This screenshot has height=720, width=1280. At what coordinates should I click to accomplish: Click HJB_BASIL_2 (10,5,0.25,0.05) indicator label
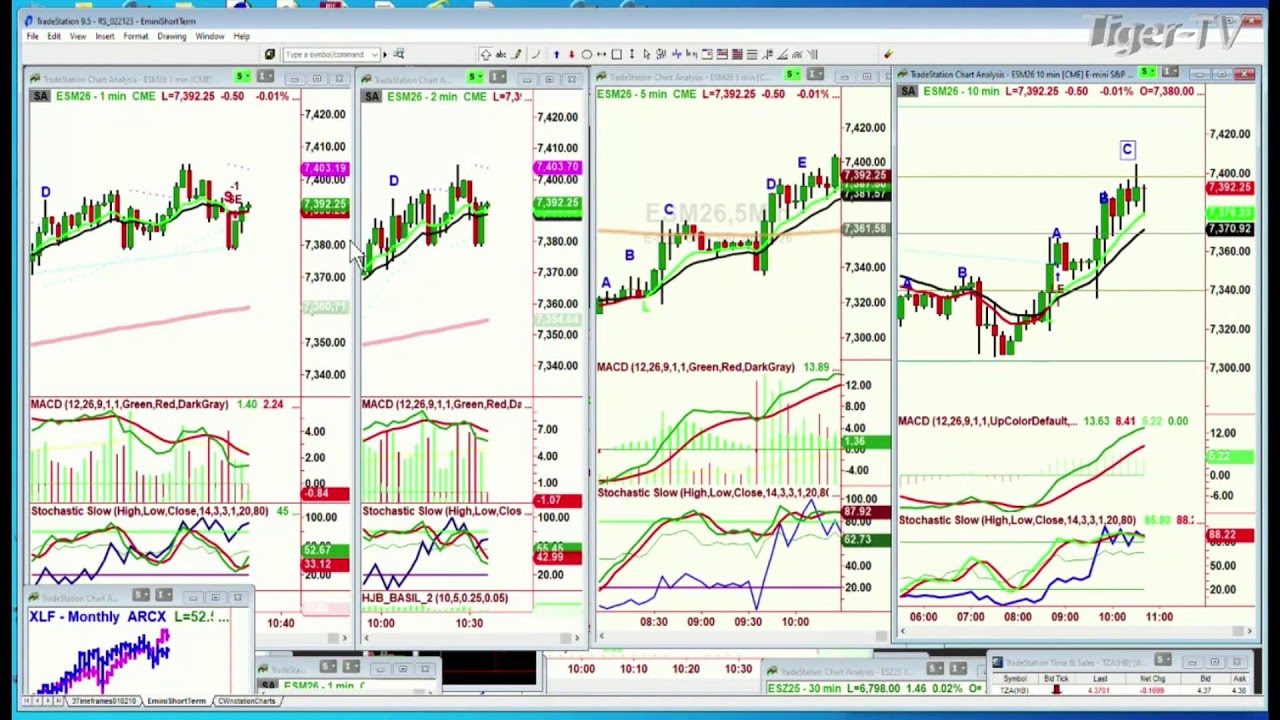pos(435,598)
